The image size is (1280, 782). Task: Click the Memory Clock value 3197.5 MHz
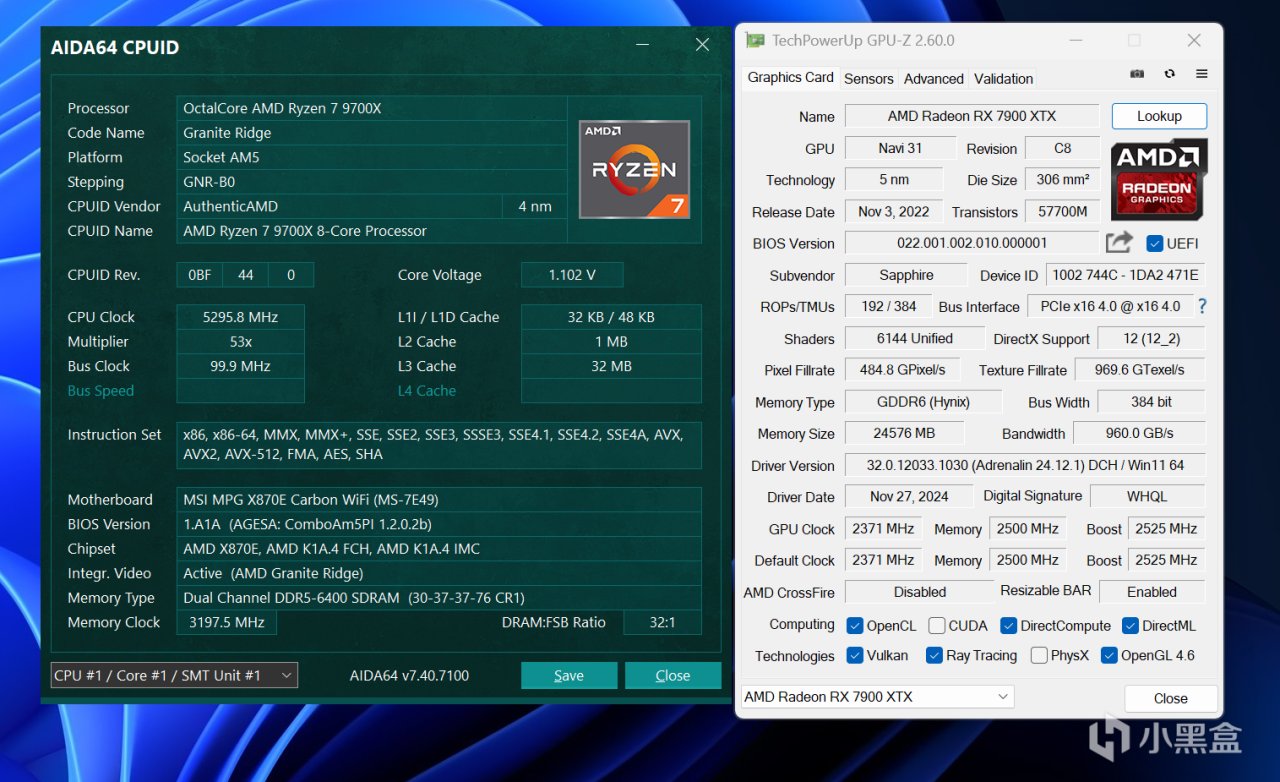[x=227, y=622]
